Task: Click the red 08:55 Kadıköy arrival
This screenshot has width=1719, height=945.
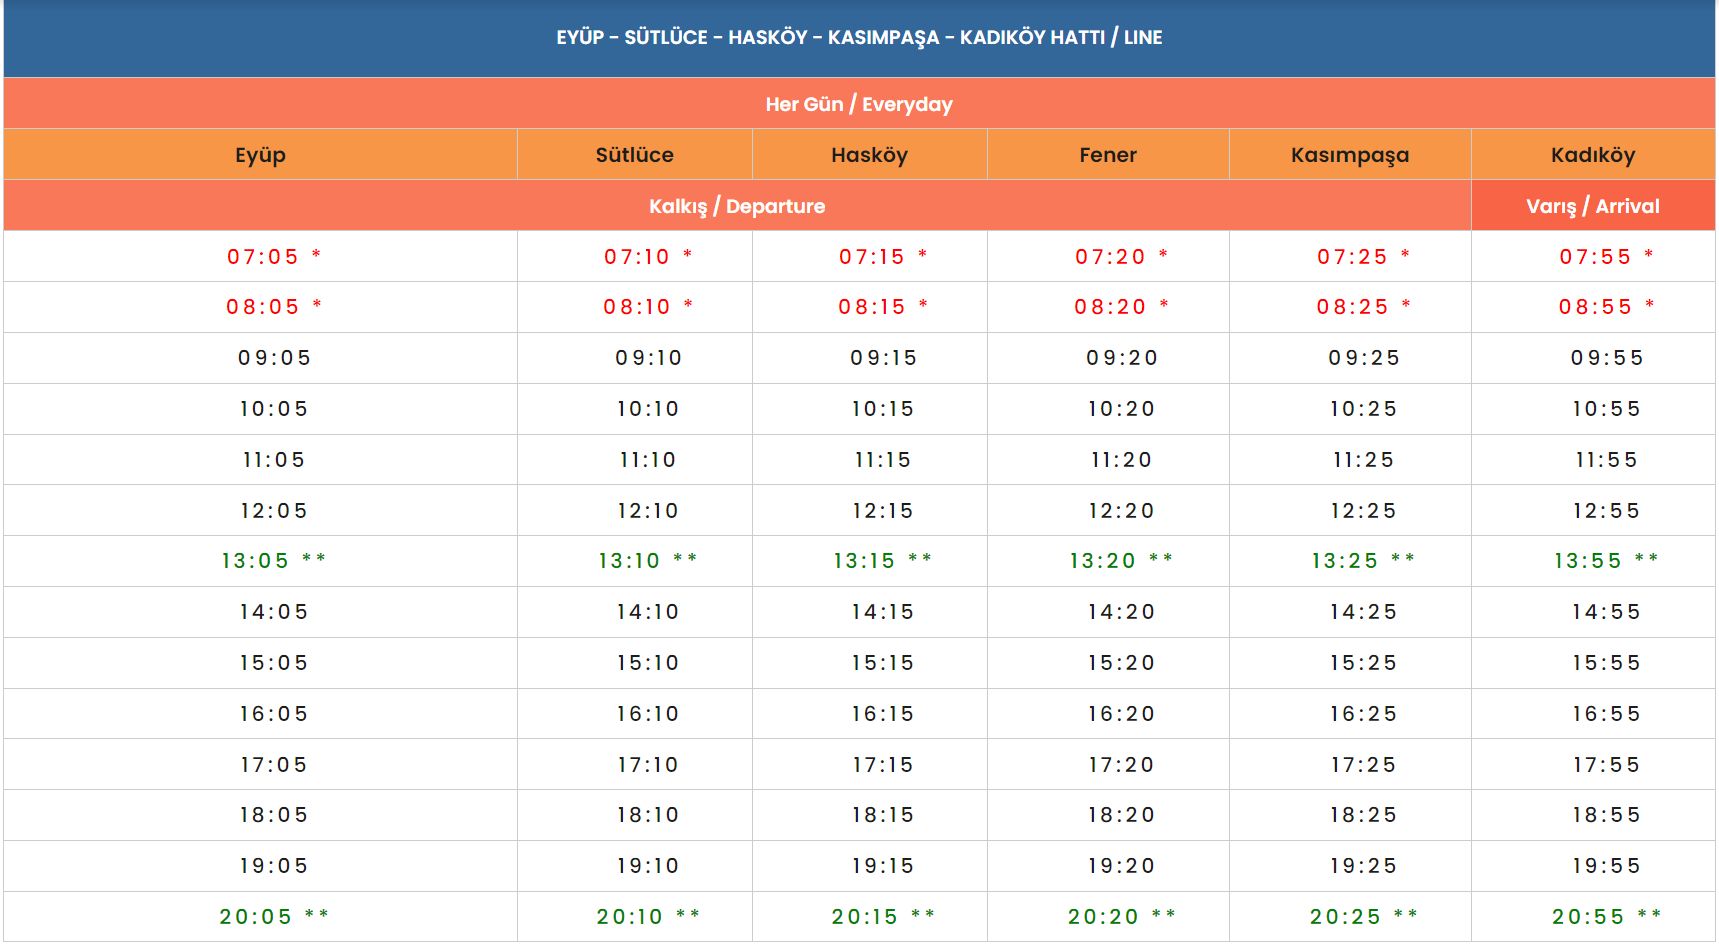Action: pyautogui.click(x=1595, y=307)
